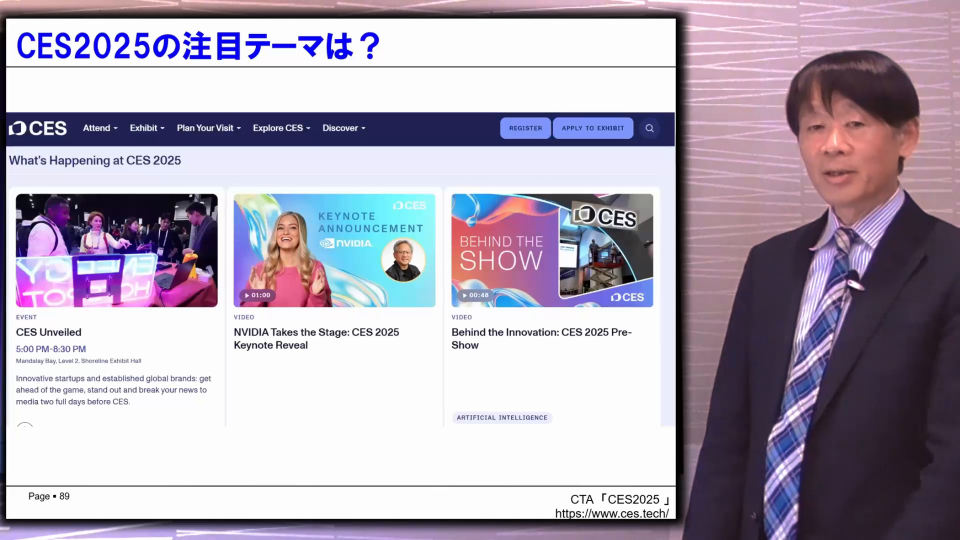960x540 pixels.
Task: Expand the Exhibit dropdown menu
Action: tap(147, 128)
